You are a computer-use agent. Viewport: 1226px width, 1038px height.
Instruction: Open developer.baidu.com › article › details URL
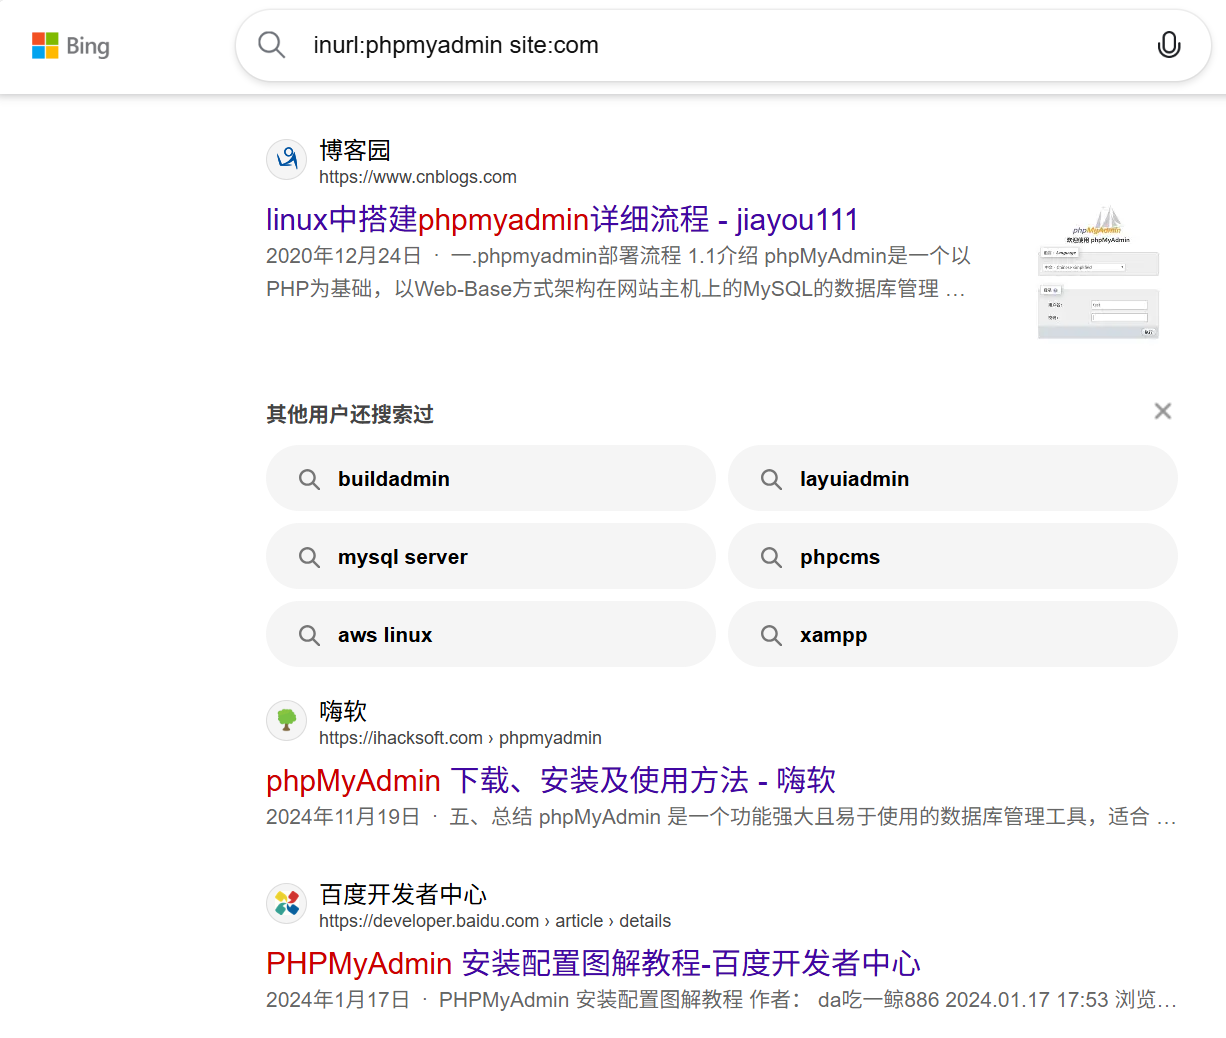pos(495,921)
